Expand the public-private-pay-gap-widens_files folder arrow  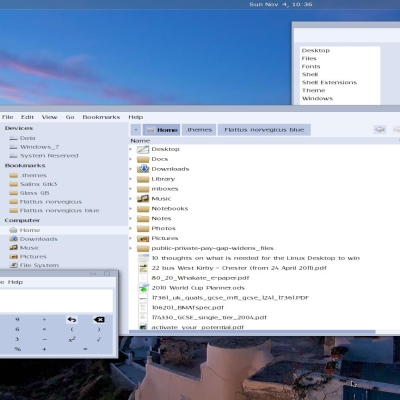(131, 248)
